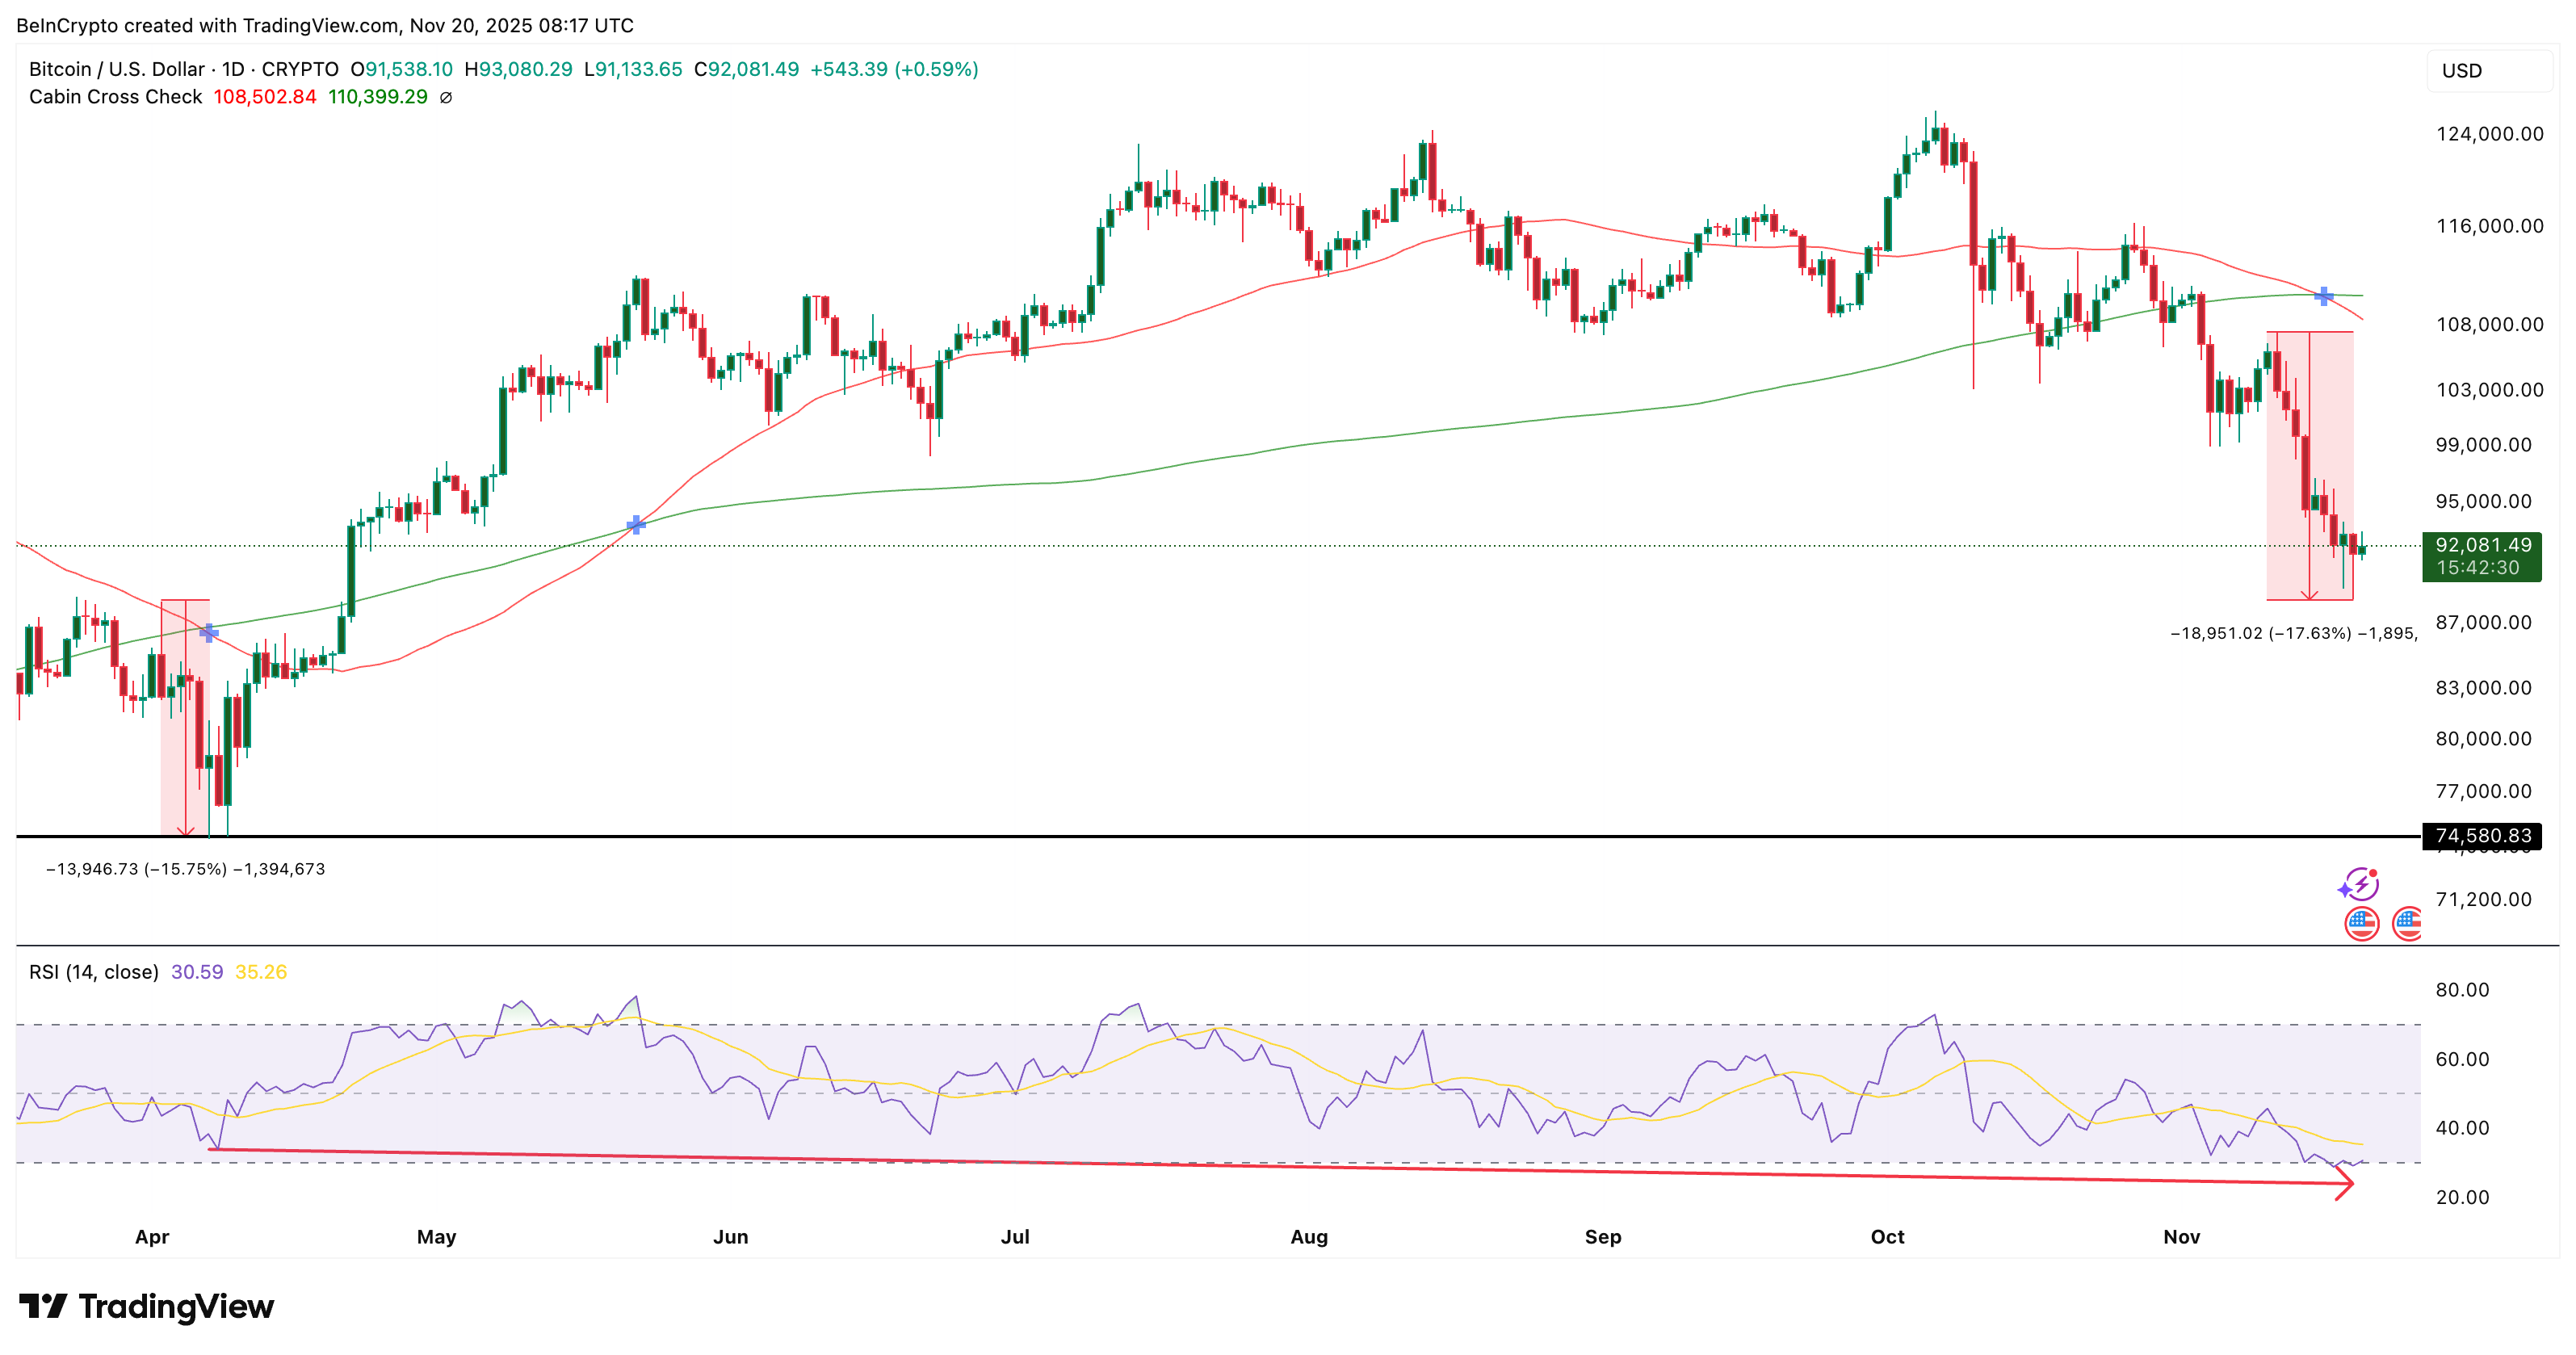Select the RSI (14, close) pane title
This screenshot has height=1355, width=2576.
point(91,971)
